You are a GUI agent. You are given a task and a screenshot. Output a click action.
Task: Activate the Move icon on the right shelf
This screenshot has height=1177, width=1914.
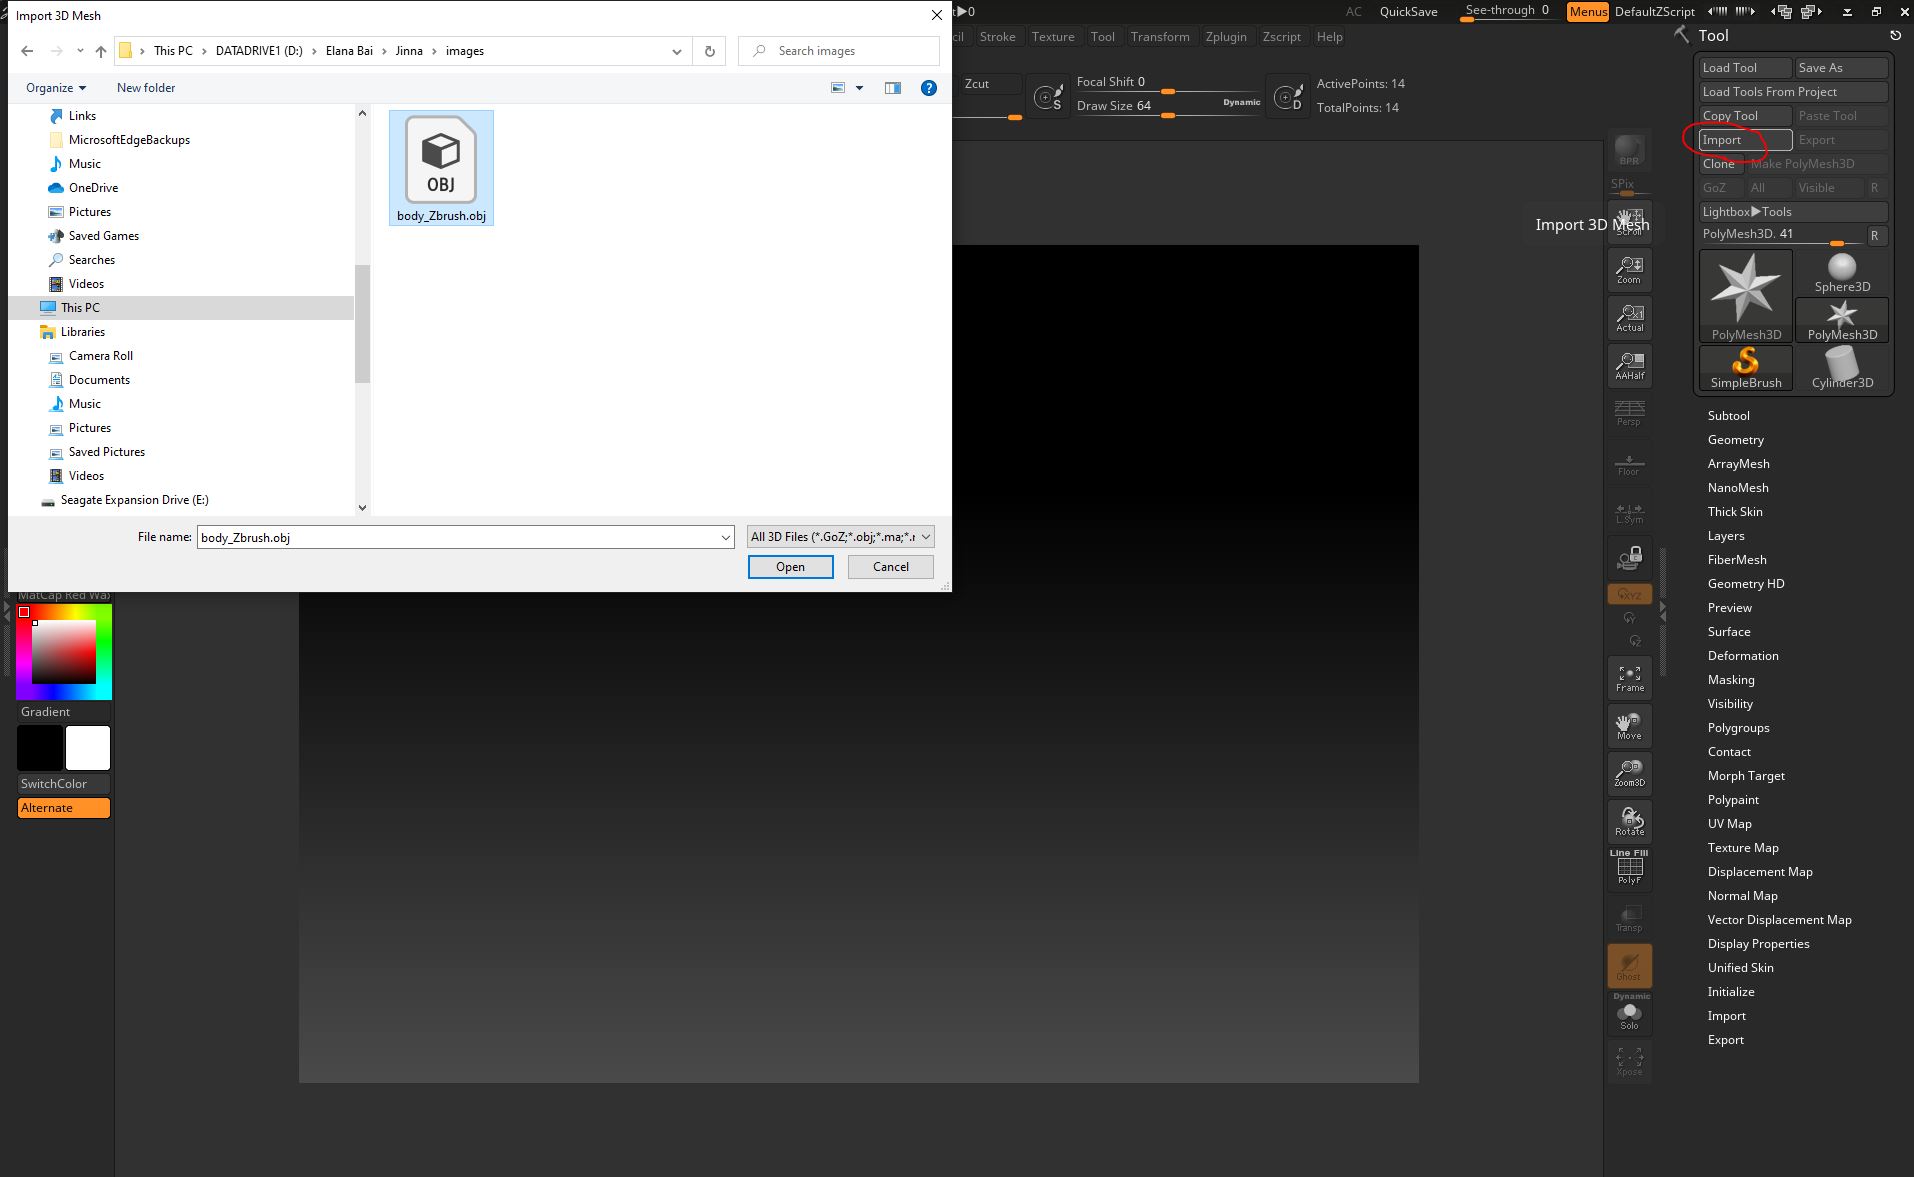pyautogui.click(x=1629, y=726)
